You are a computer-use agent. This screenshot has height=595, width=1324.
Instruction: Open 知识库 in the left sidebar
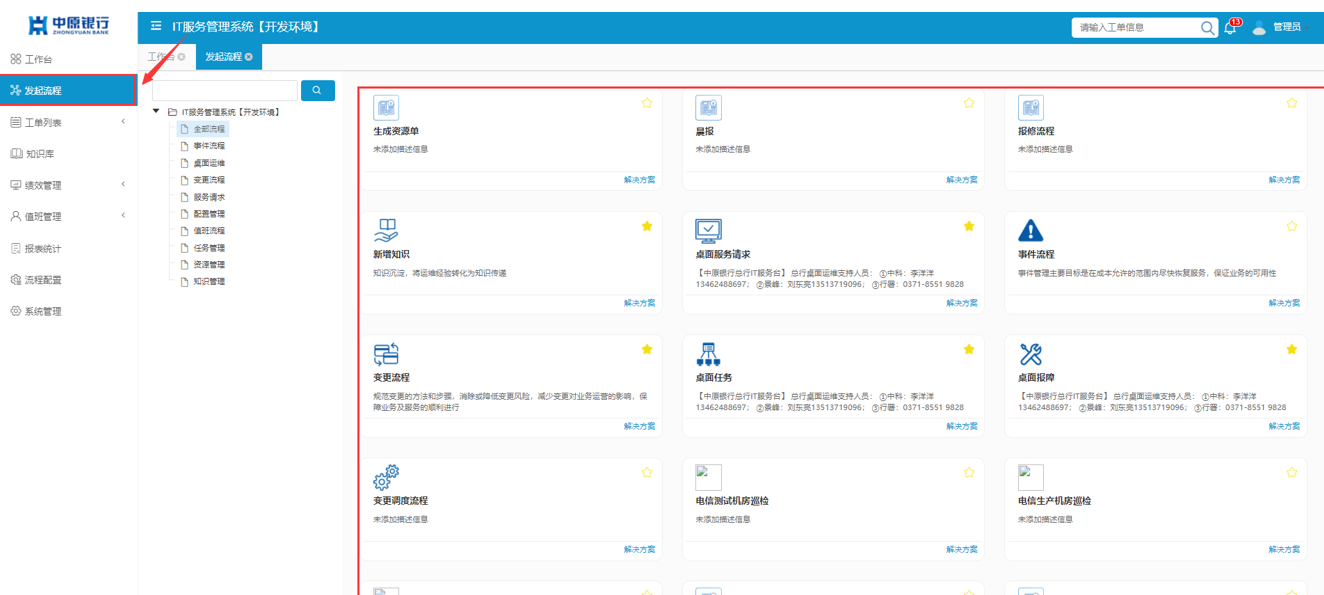(40, 154)
